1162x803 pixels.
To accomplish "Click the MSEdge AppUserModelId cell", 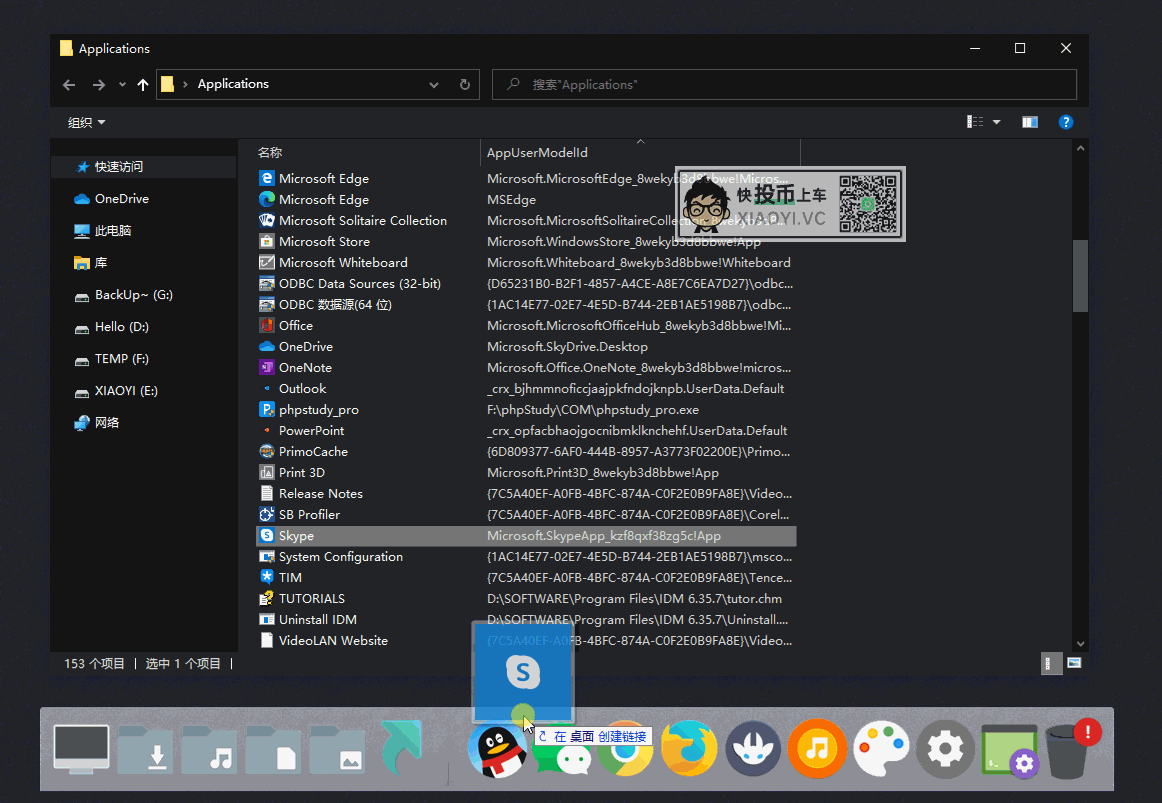I will [511, 199].
